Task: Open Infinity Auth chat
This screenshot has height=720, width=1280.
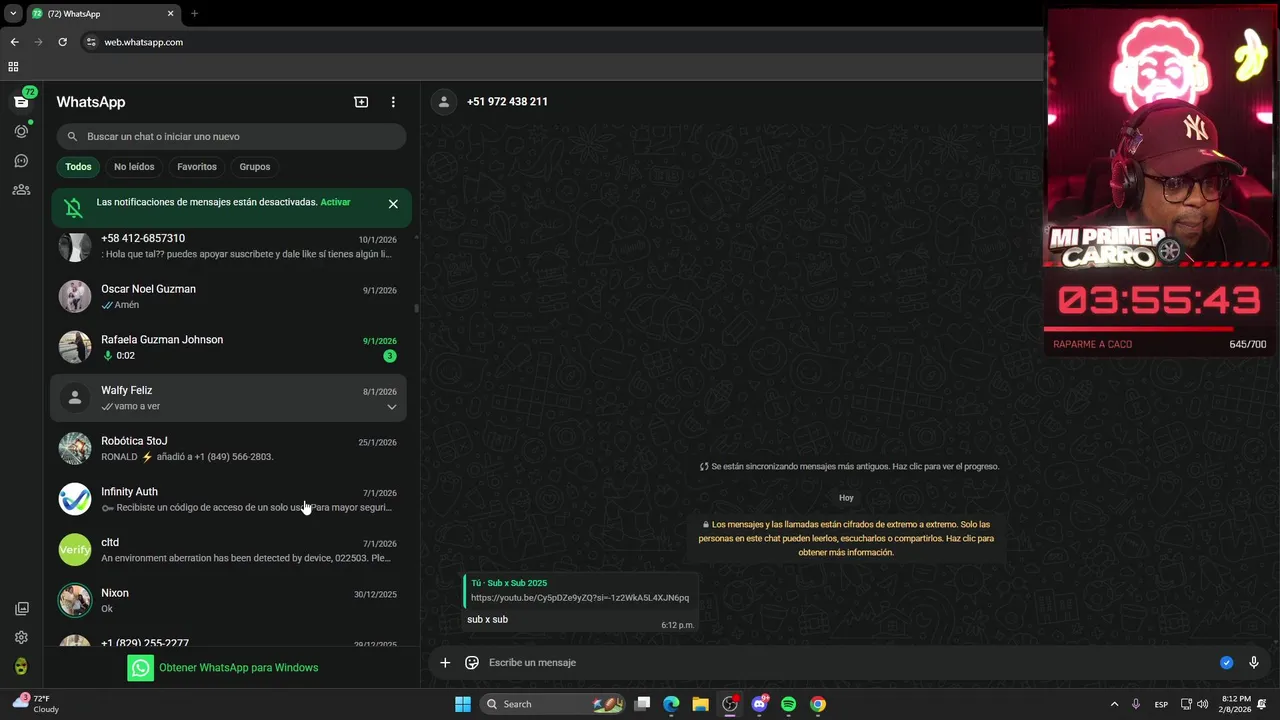Action: pos(229,499)
